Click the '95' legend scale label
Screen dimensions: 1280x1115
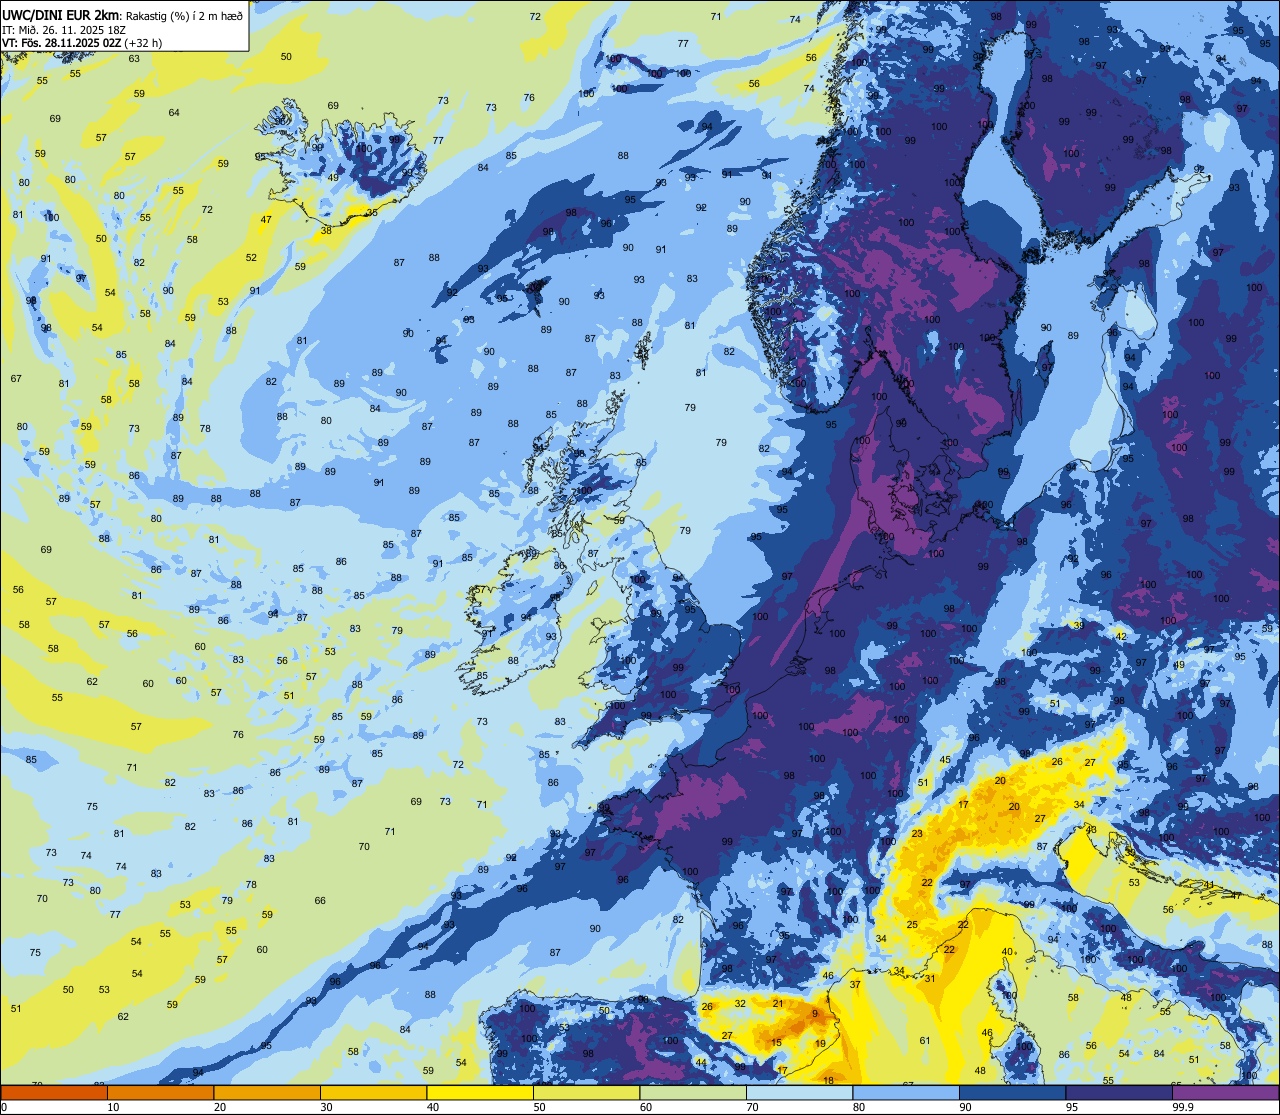click(1072, 1107)
